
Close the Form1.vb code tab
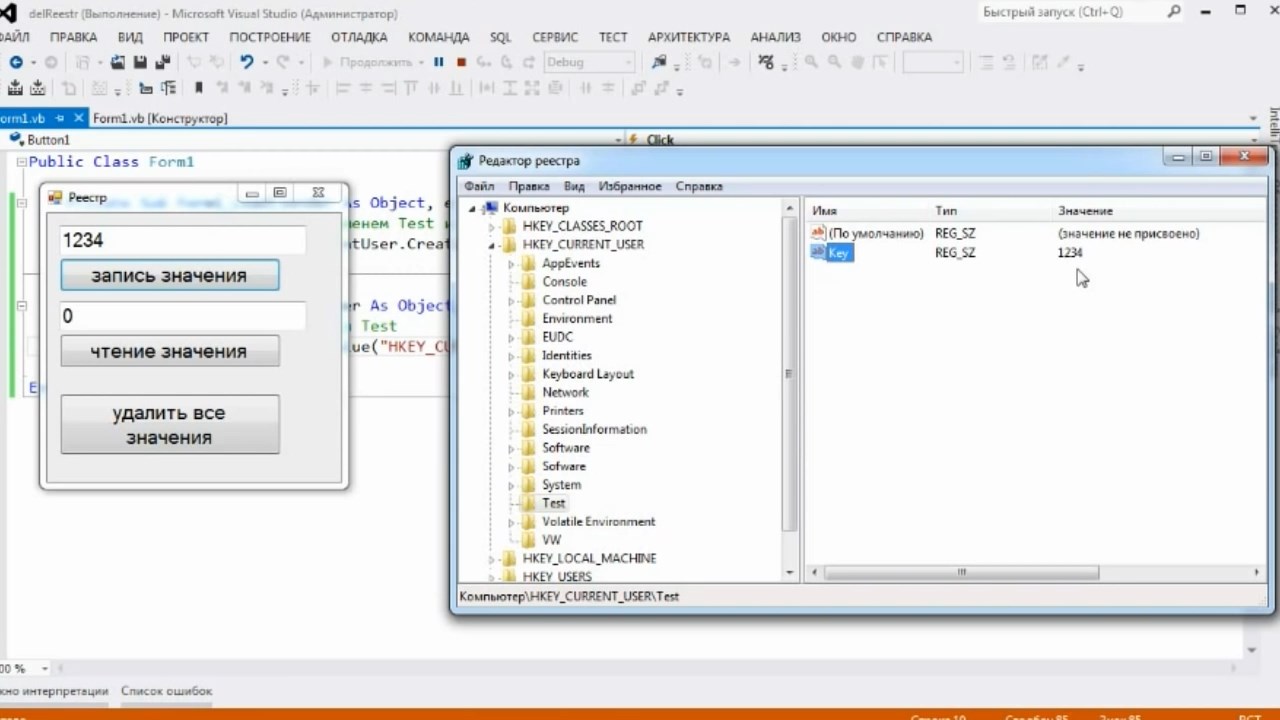(x=78, y=118)
